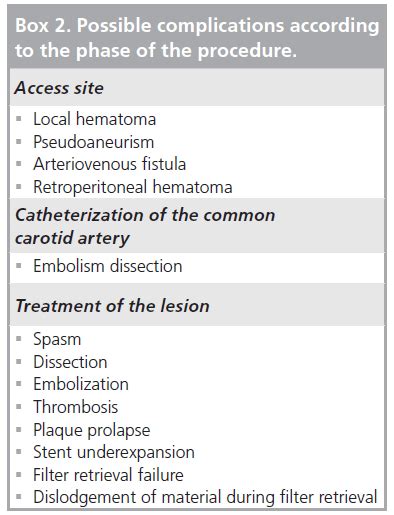Click the Thrombosis item
394x515 pixels.
click(75, 407)
